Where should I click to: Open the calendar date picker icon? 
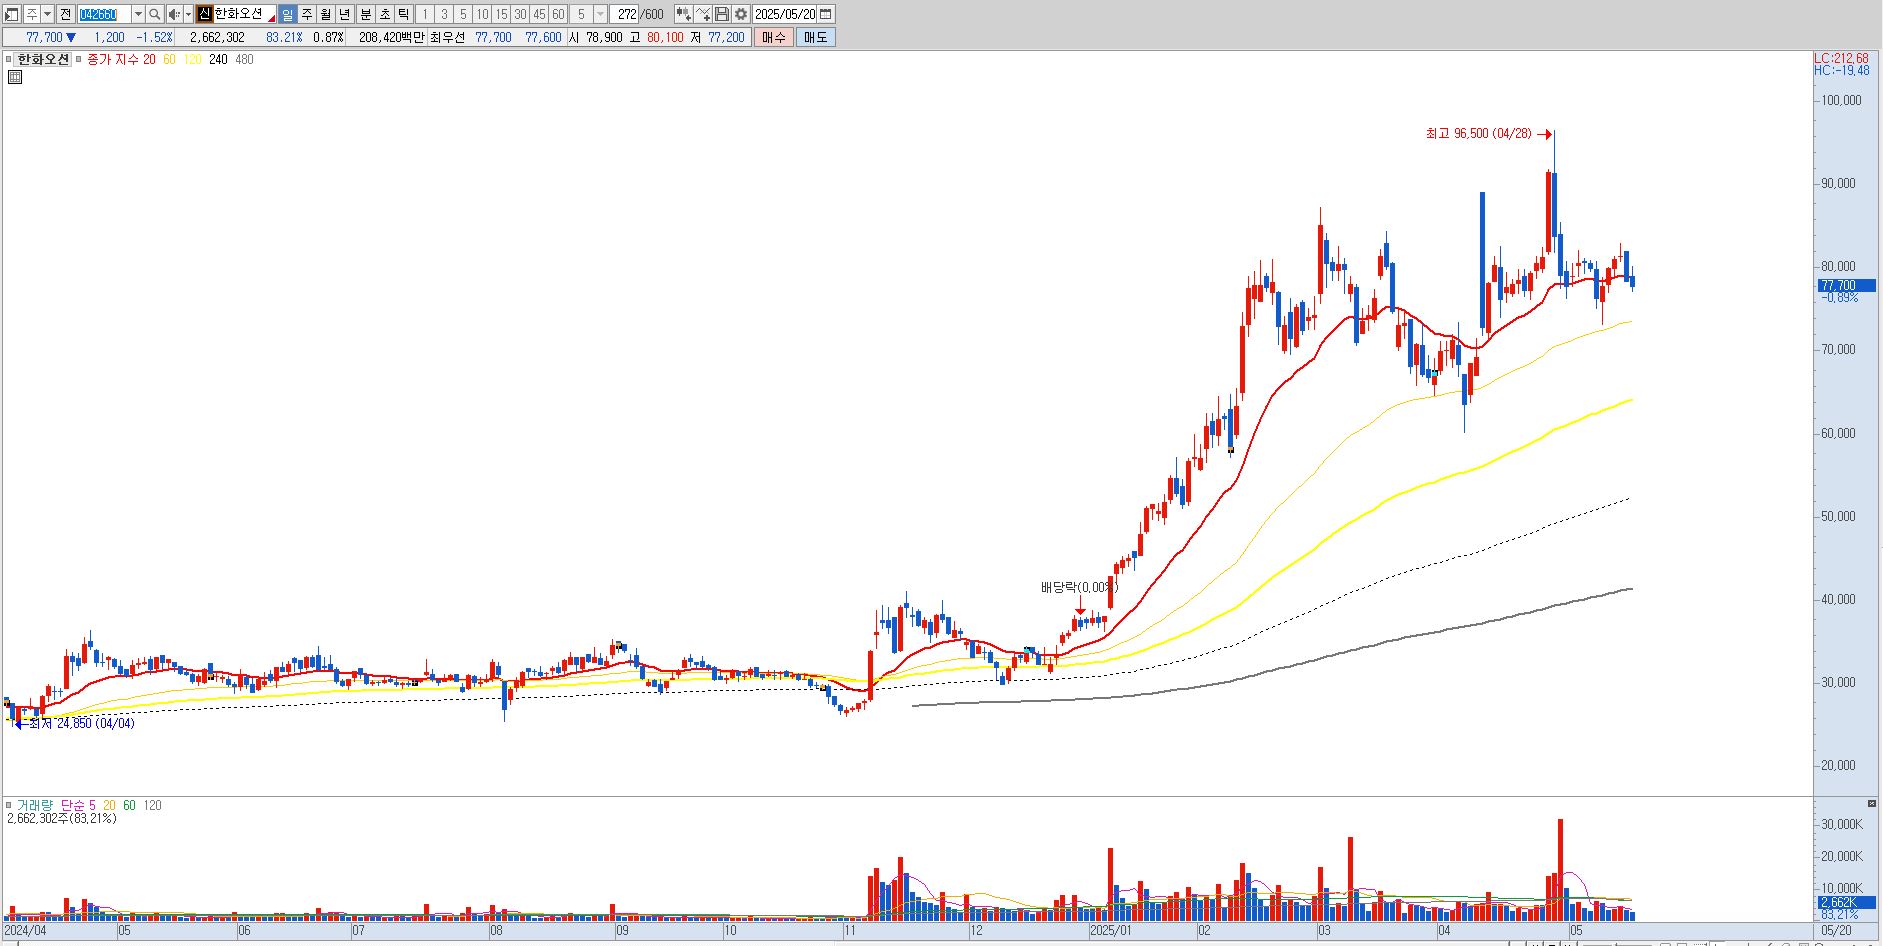[826, 14]
